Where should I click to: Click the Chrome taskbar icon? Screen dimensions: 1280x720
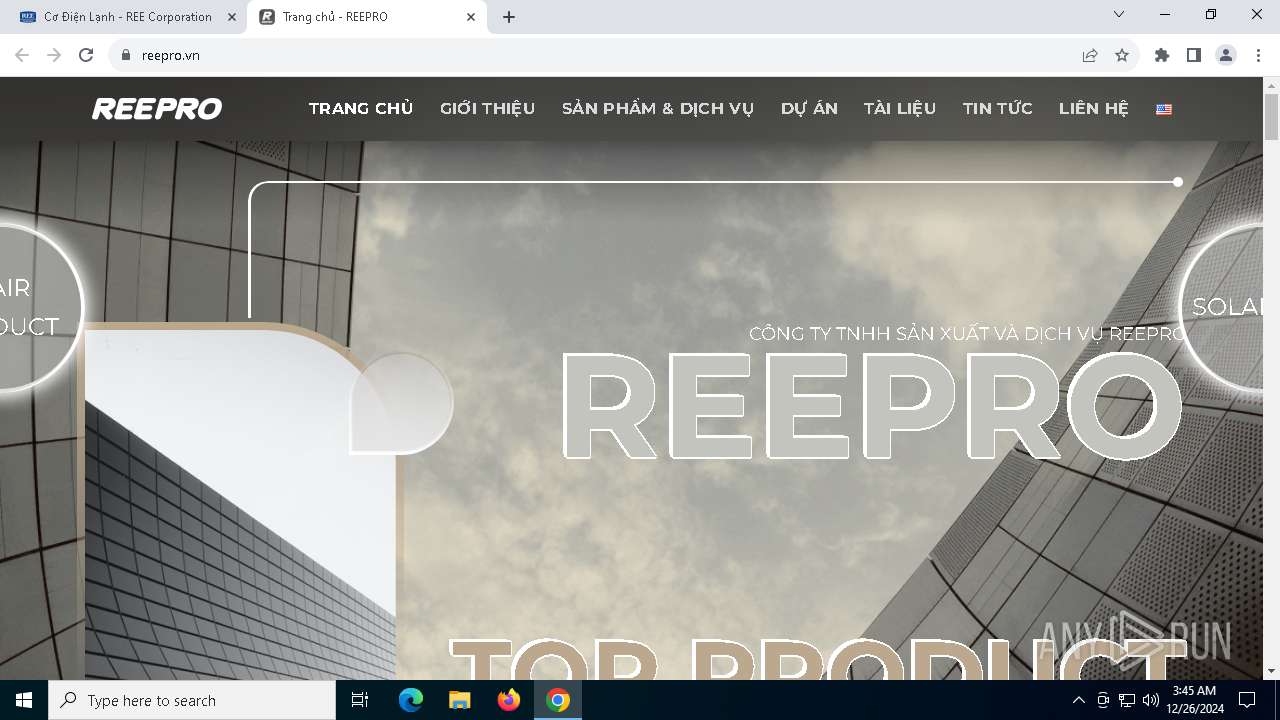coord(558,700)
